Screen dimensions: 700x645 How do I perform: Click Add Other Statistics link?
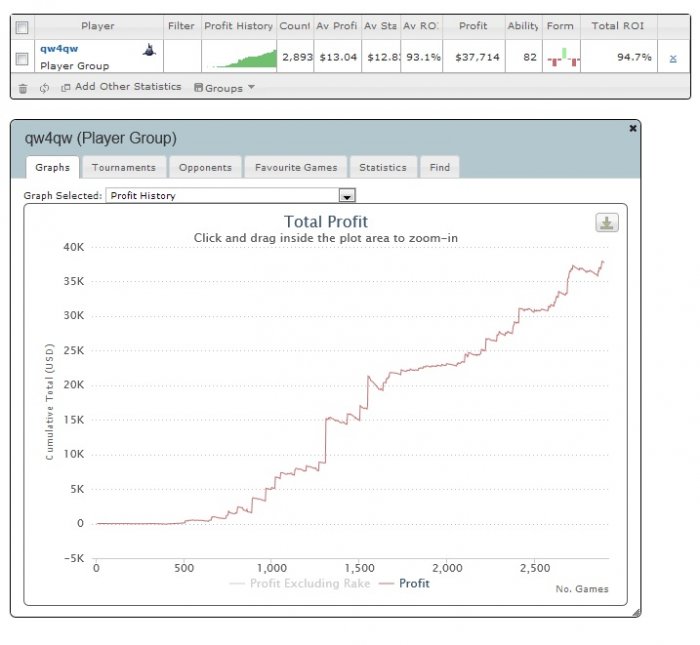[x=121, y=87]
